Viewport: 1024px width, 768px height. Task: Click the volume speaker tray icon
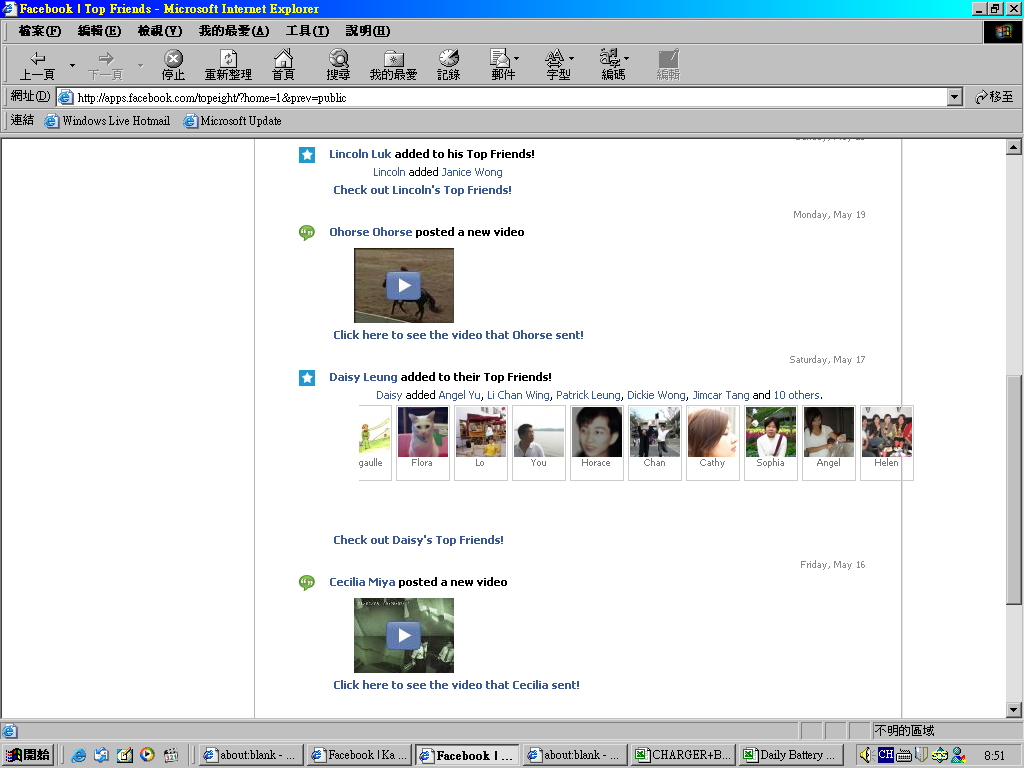pos(865,755)
